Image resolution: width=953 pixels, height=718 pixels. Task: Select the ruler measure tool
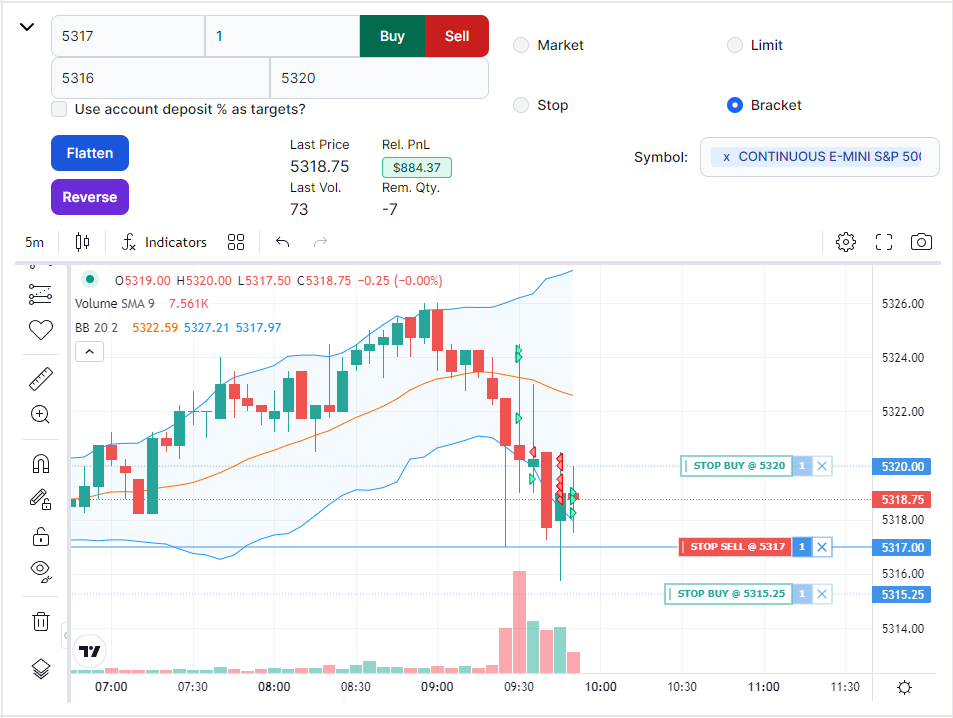click(x=40, y=380)
